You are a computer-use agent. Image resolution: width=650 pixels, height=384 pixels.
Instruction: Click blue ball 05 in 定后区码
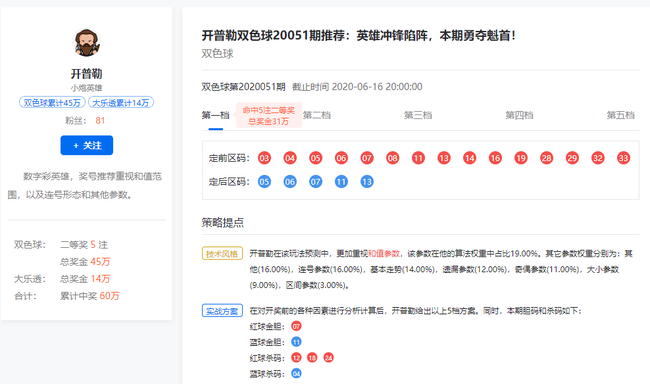(264, 182)
